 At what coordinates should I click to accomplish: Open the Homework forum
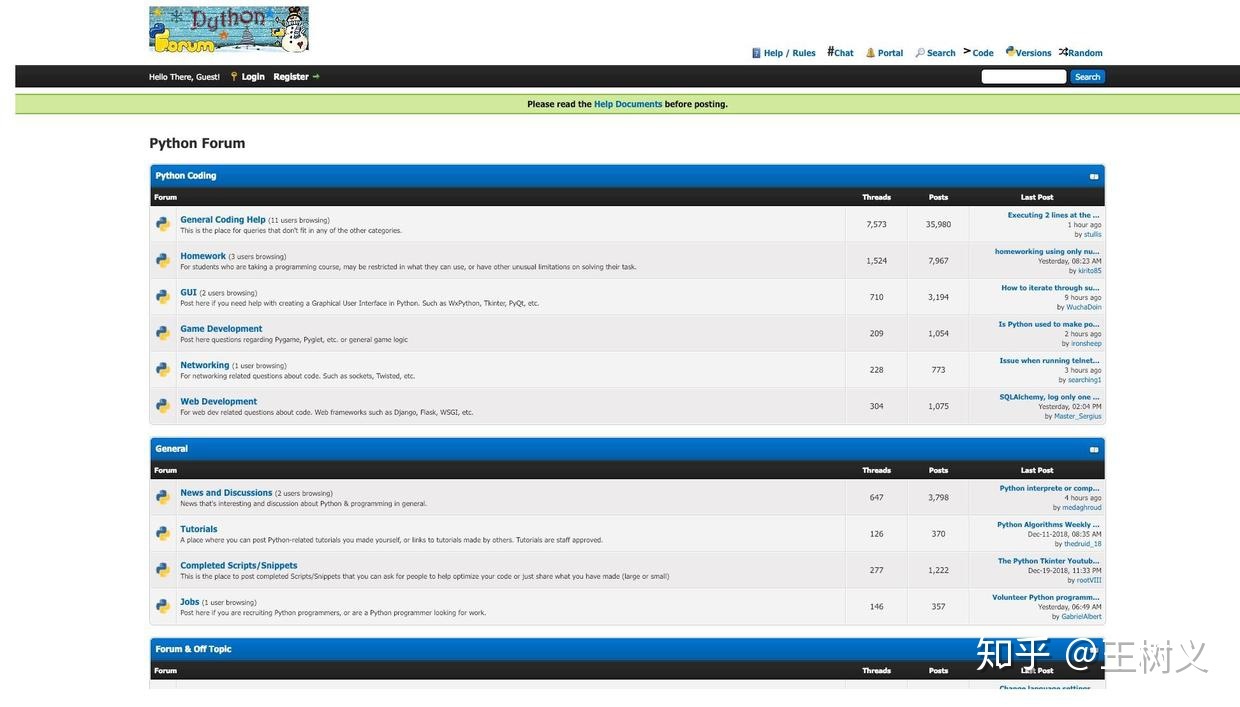pyautogui.click(x=203, y=256)
